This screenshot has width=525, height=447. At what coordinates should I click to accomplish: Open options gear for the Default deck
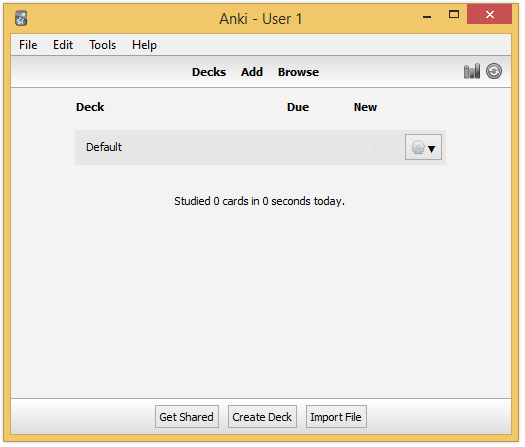423,148
